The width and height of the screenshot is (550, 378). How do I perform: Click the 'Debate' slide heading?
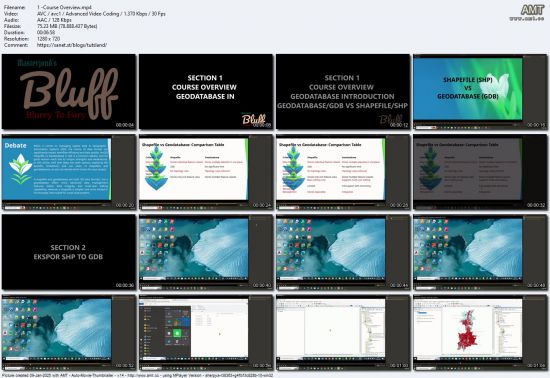(15, 146)
